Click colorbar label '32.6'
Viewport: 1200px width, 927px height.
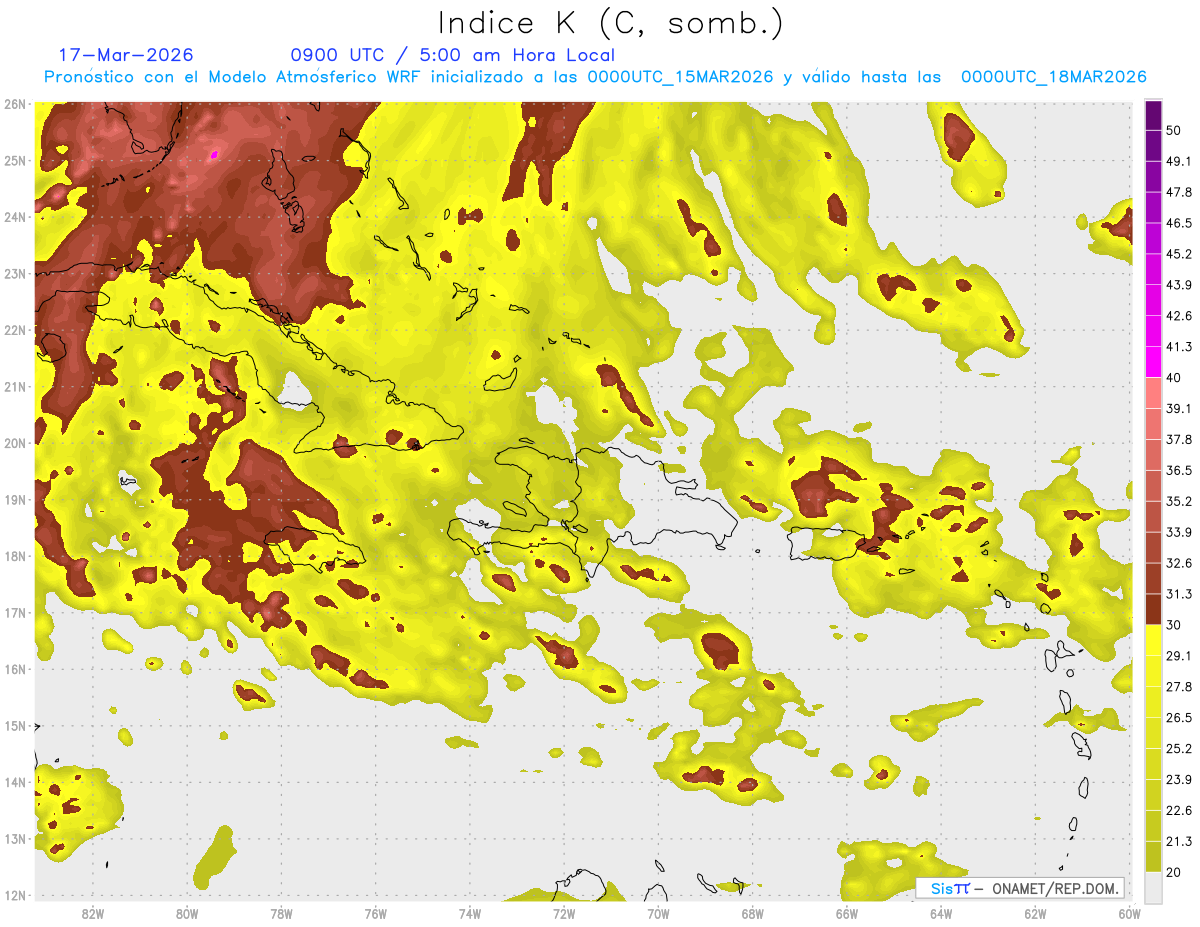[x=1179, y=563]
